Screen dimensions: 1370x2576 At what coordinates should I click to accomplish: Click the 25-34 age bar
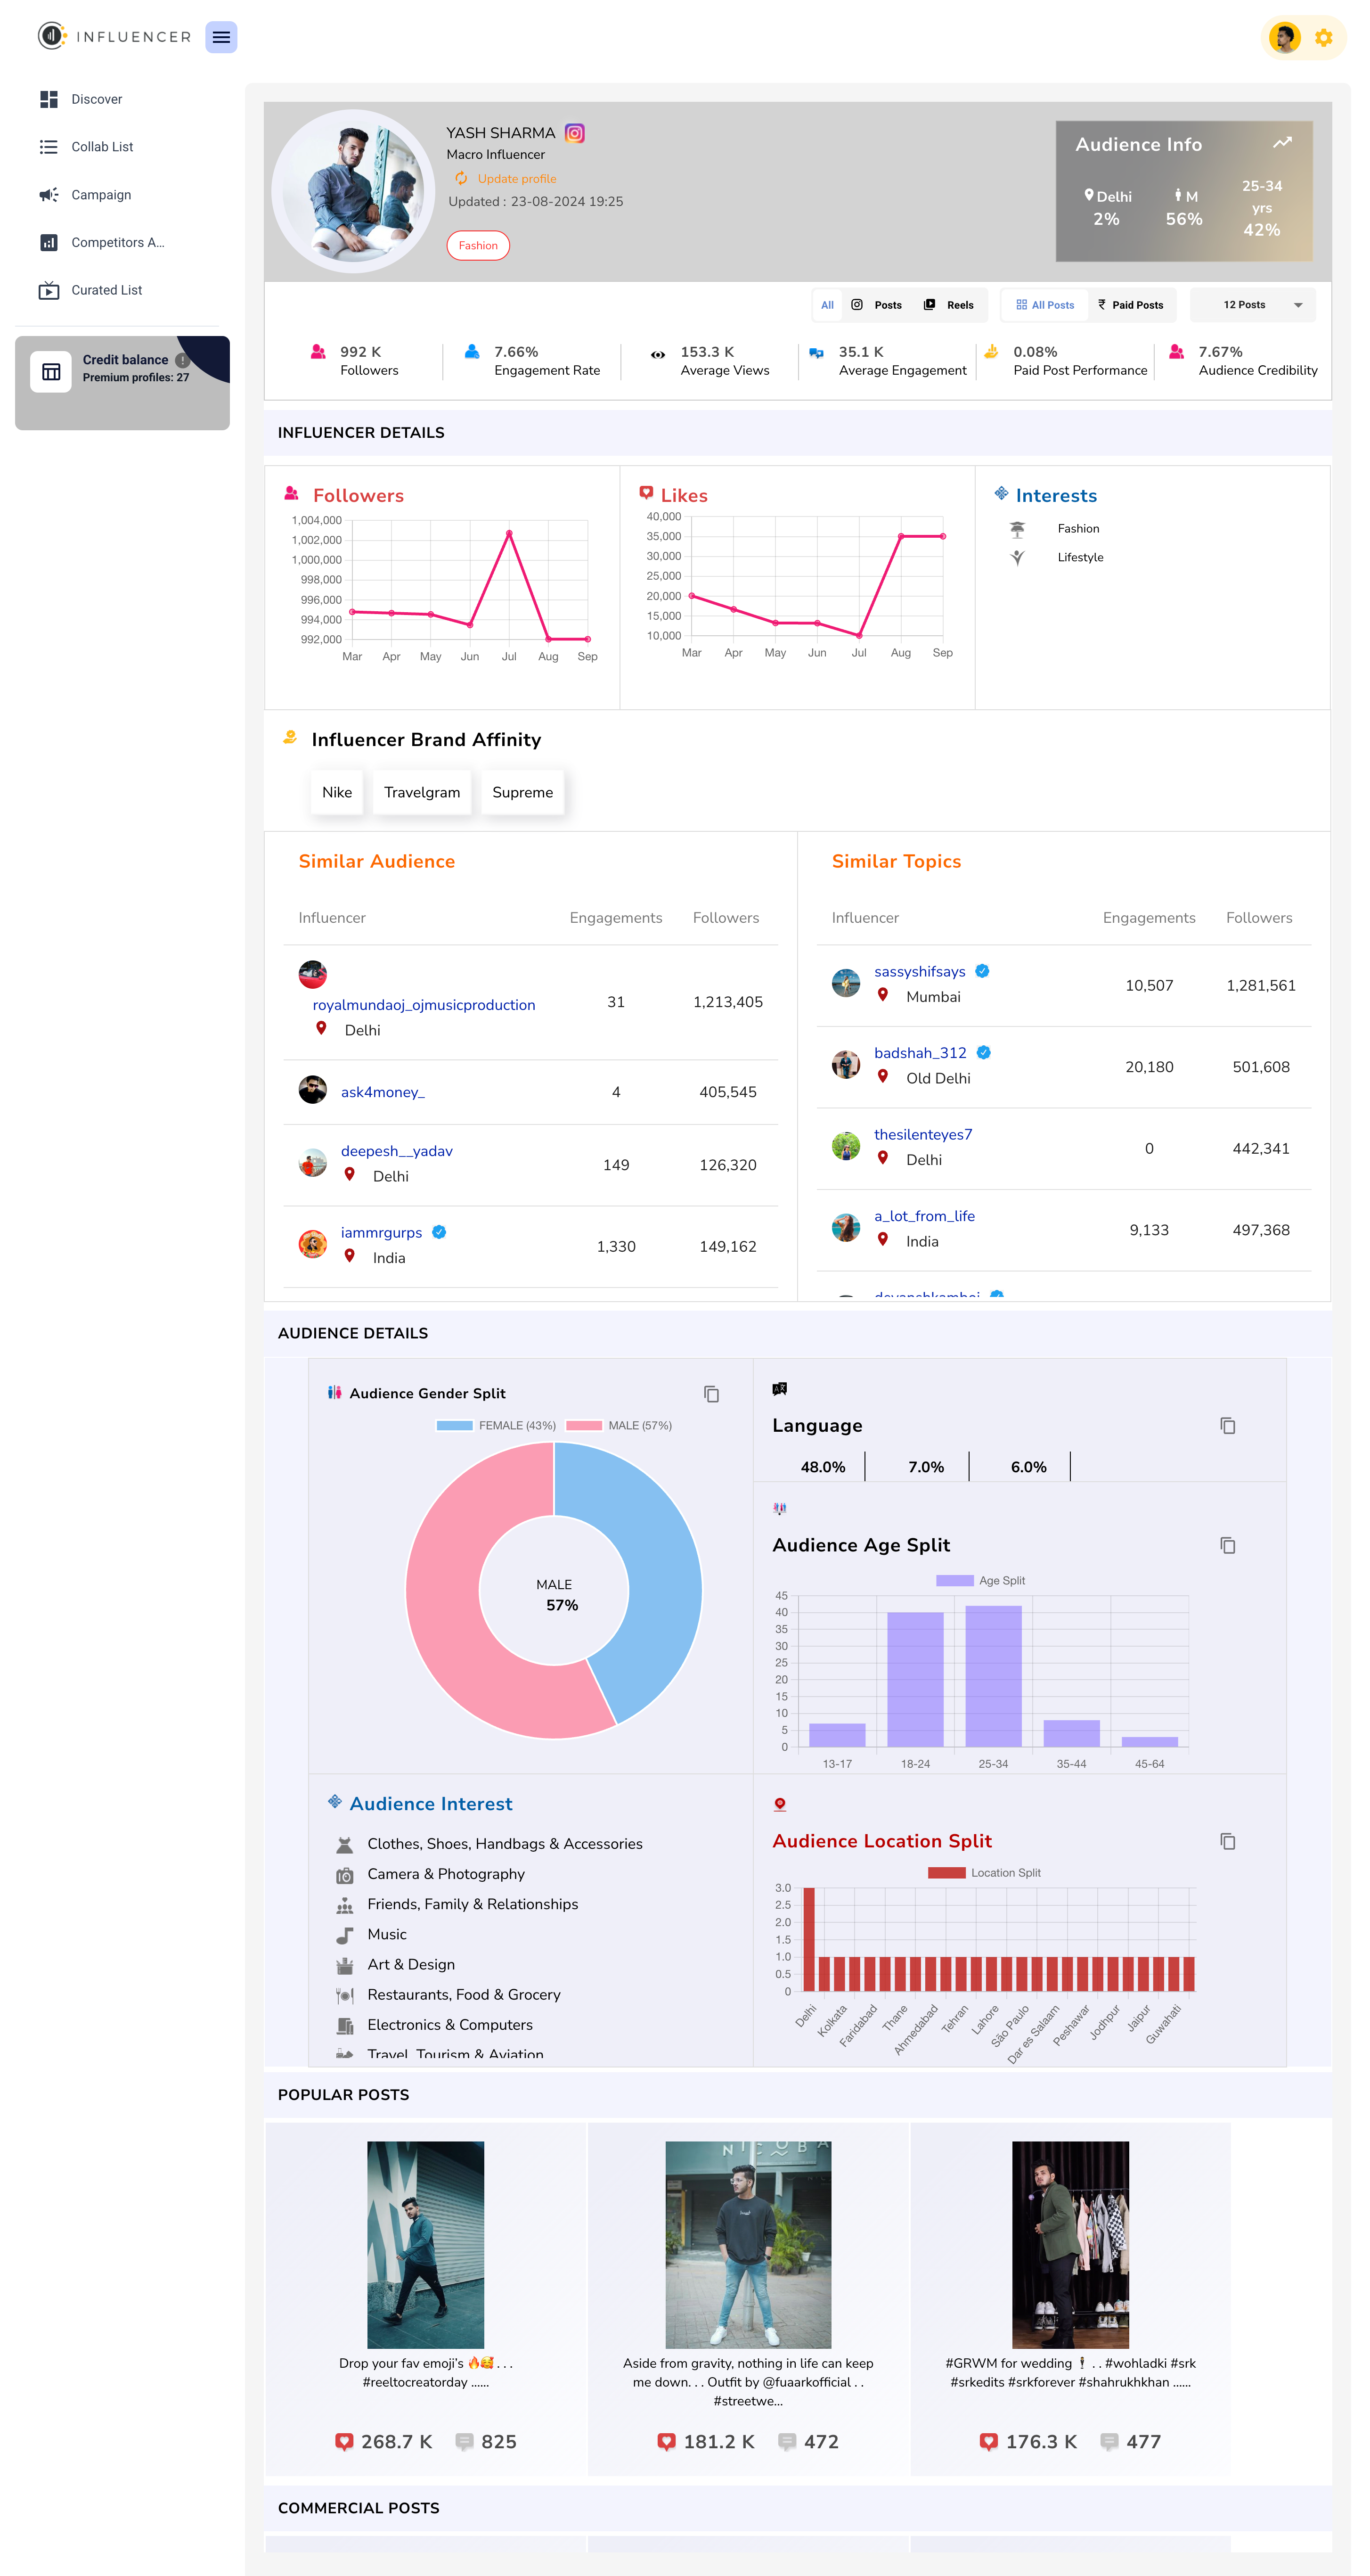click(993, 1677)
